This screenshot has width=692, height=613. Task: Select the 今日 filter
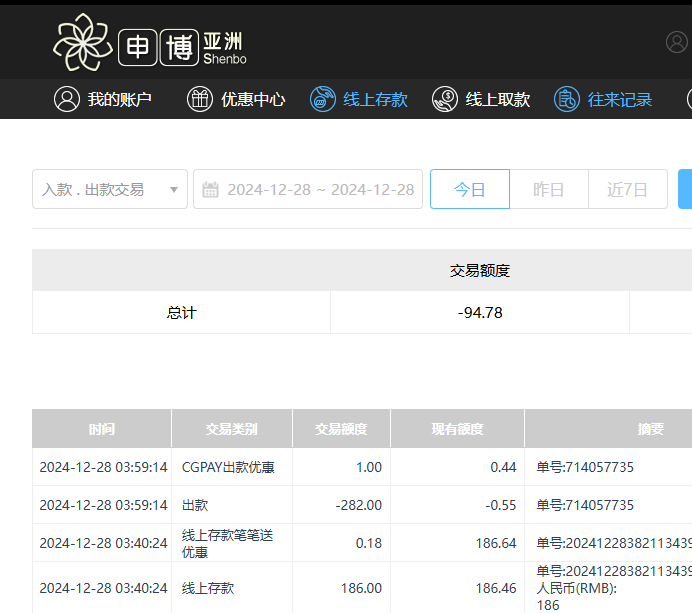pyautogui.click(x=470, y=189)
